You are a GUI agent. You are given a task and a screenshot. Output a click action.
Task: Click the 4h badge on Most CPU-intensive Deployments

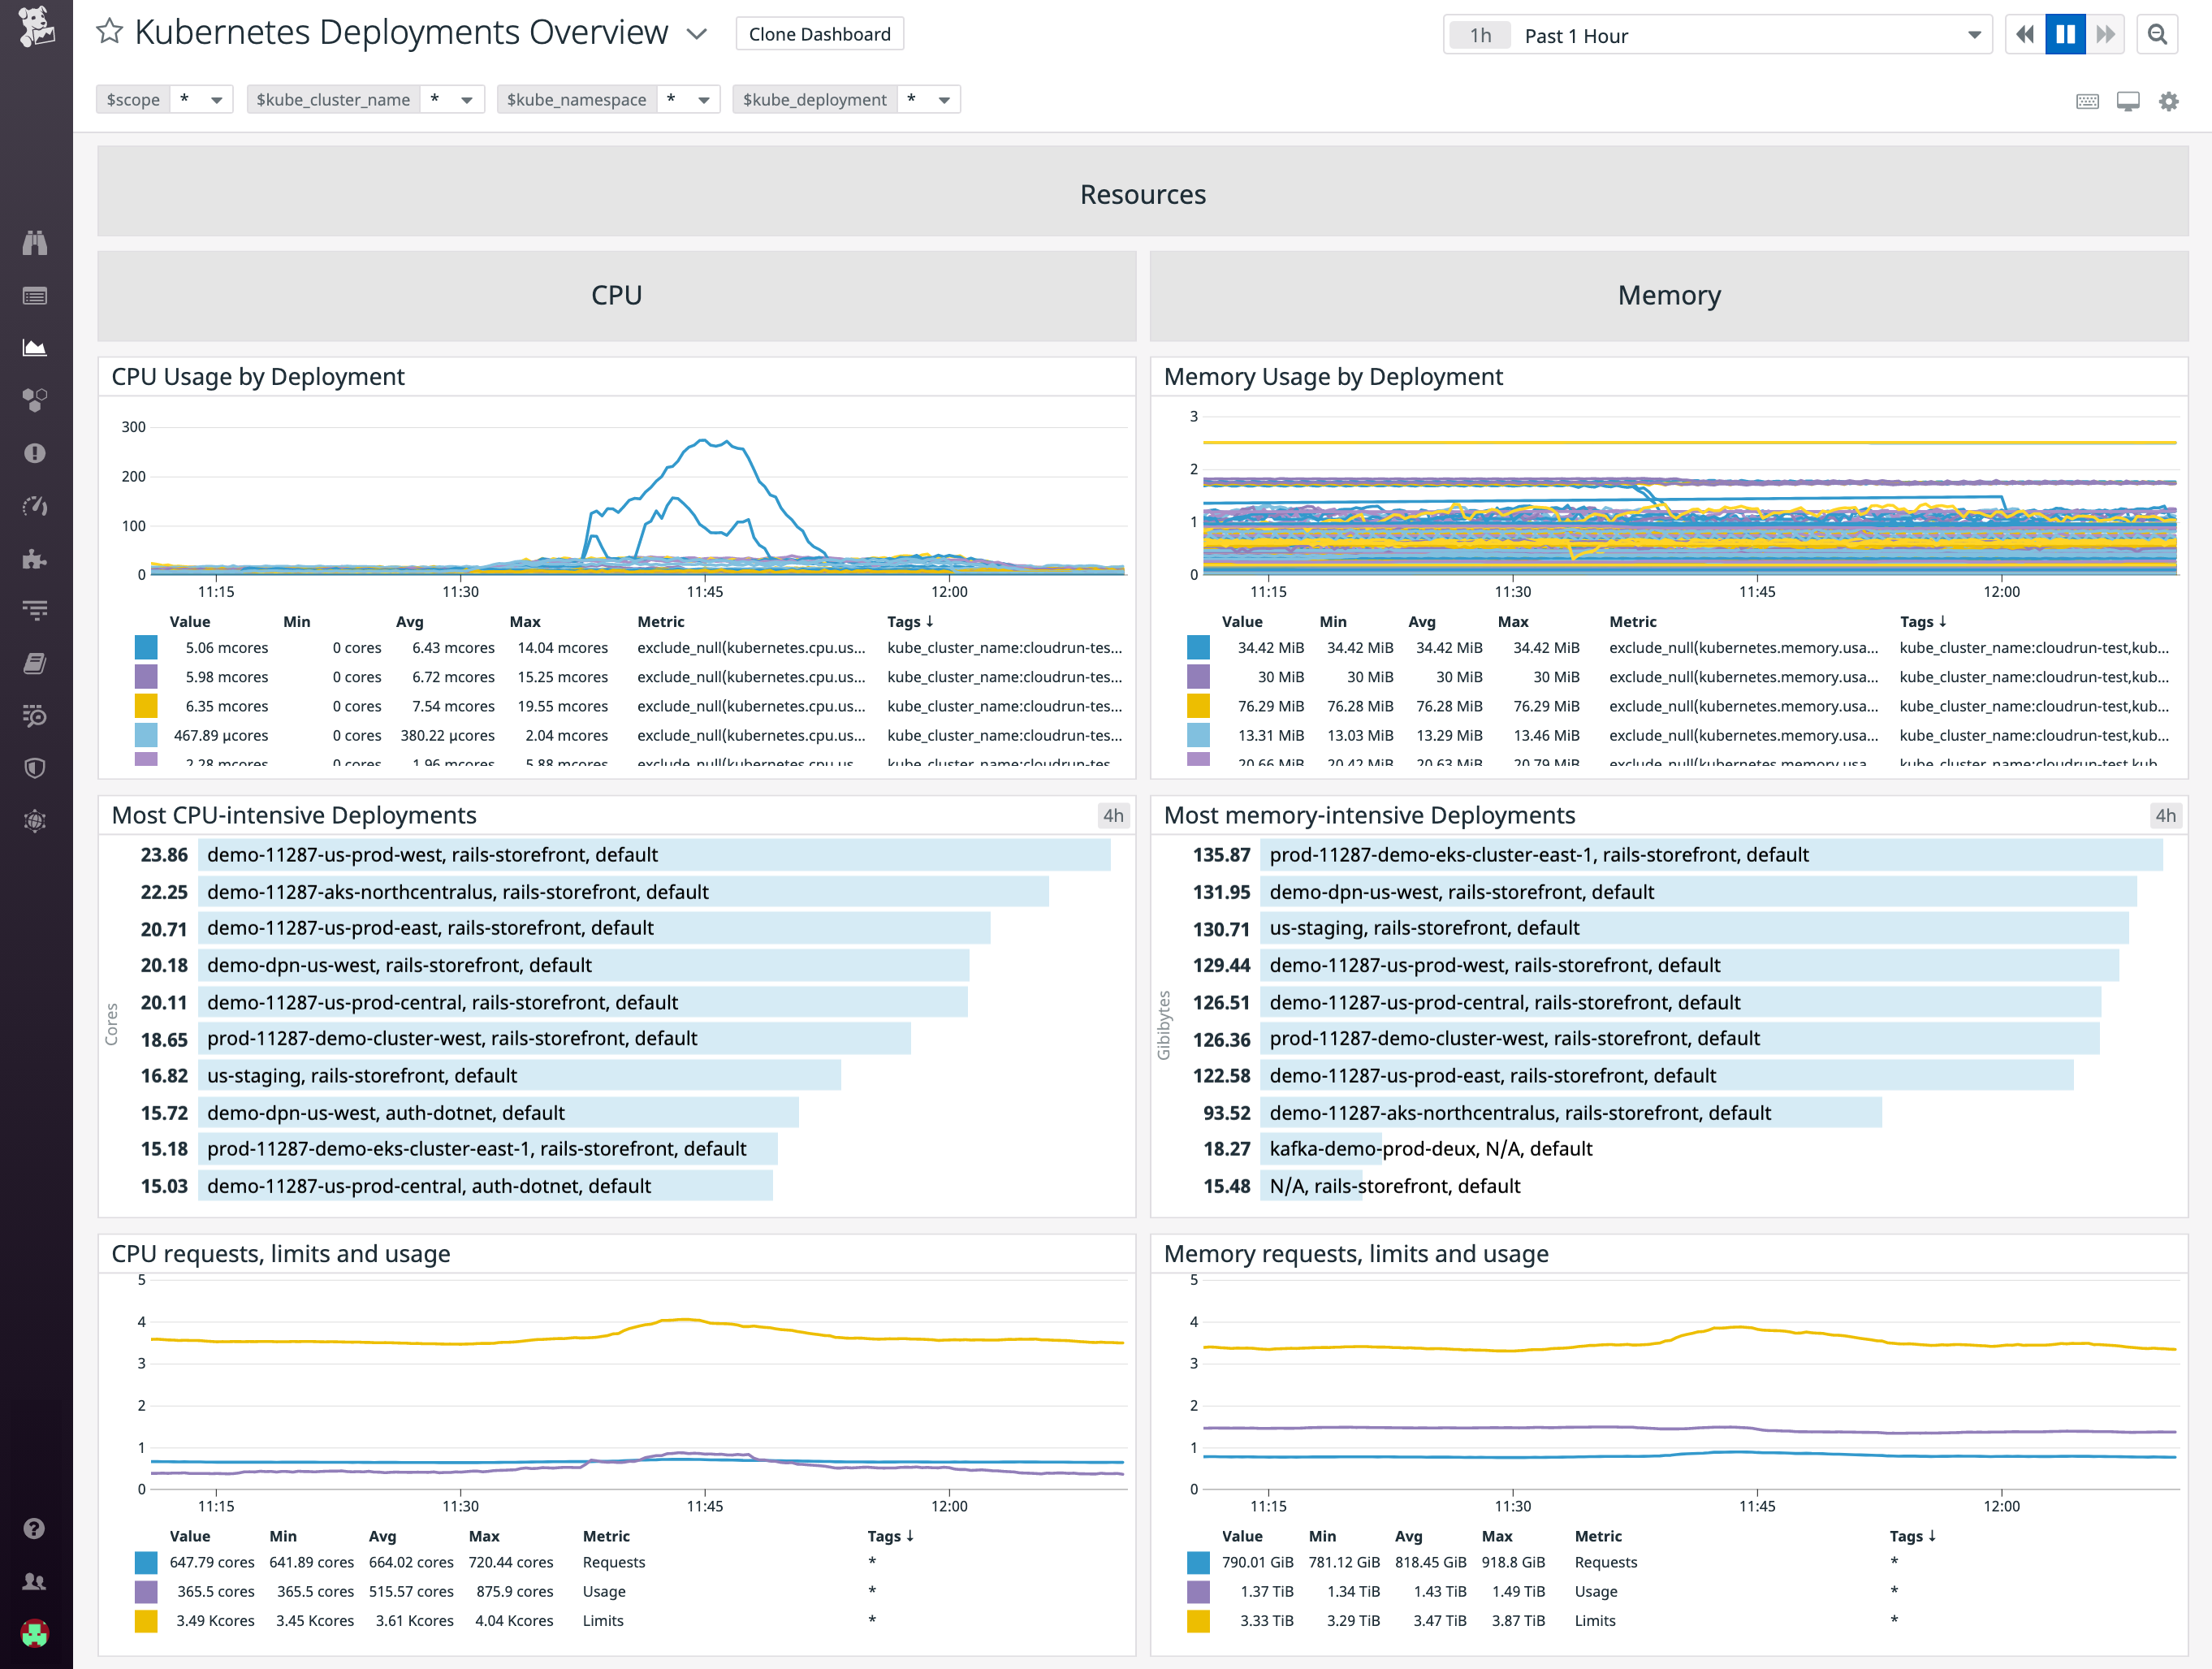pyautogui.click(x=1113, y=815)
